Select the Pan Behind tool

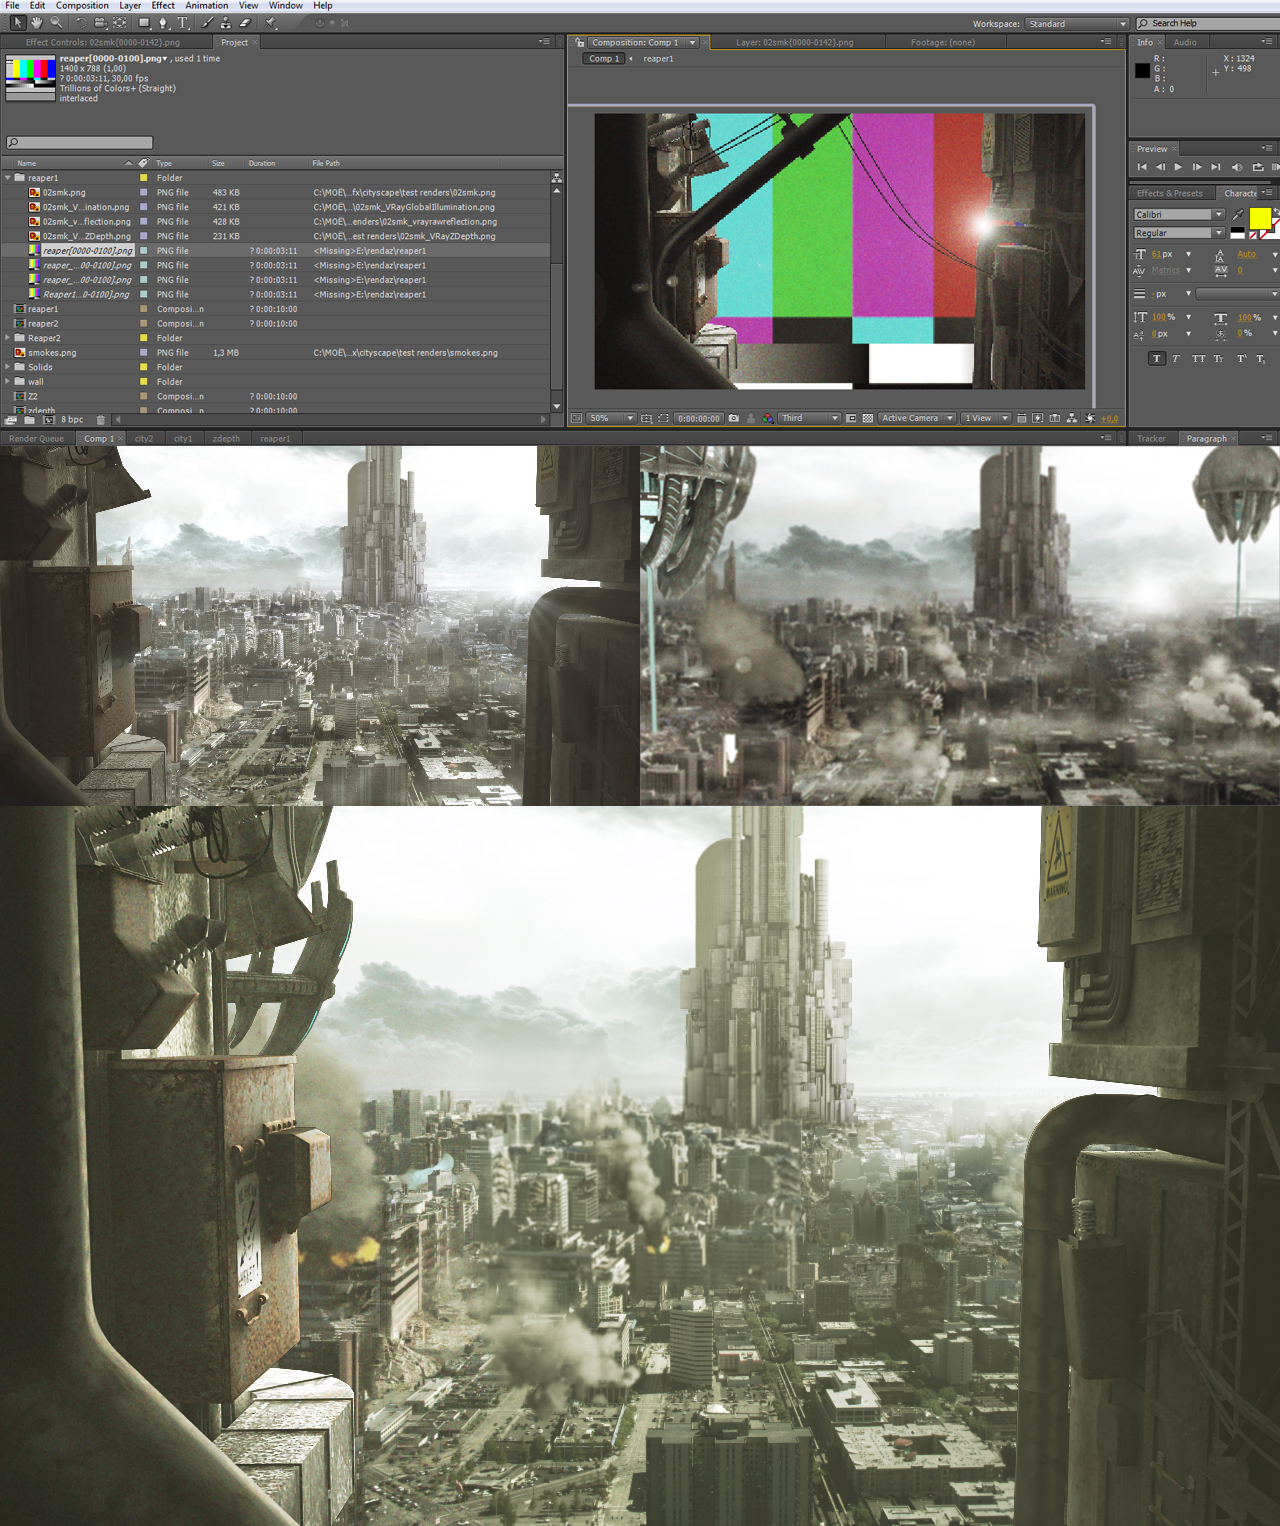(x=120, y=22)
